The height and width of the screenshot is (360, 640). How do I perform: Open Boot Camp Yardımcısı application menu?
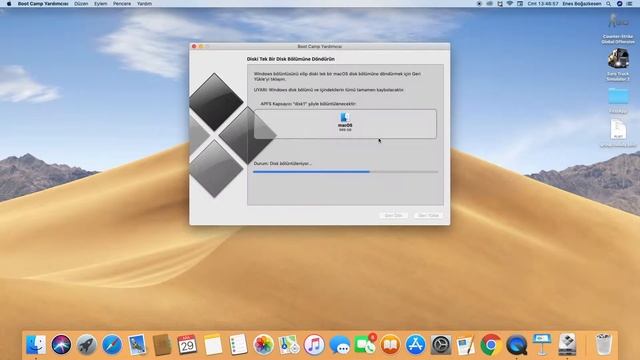click(43, 3)
